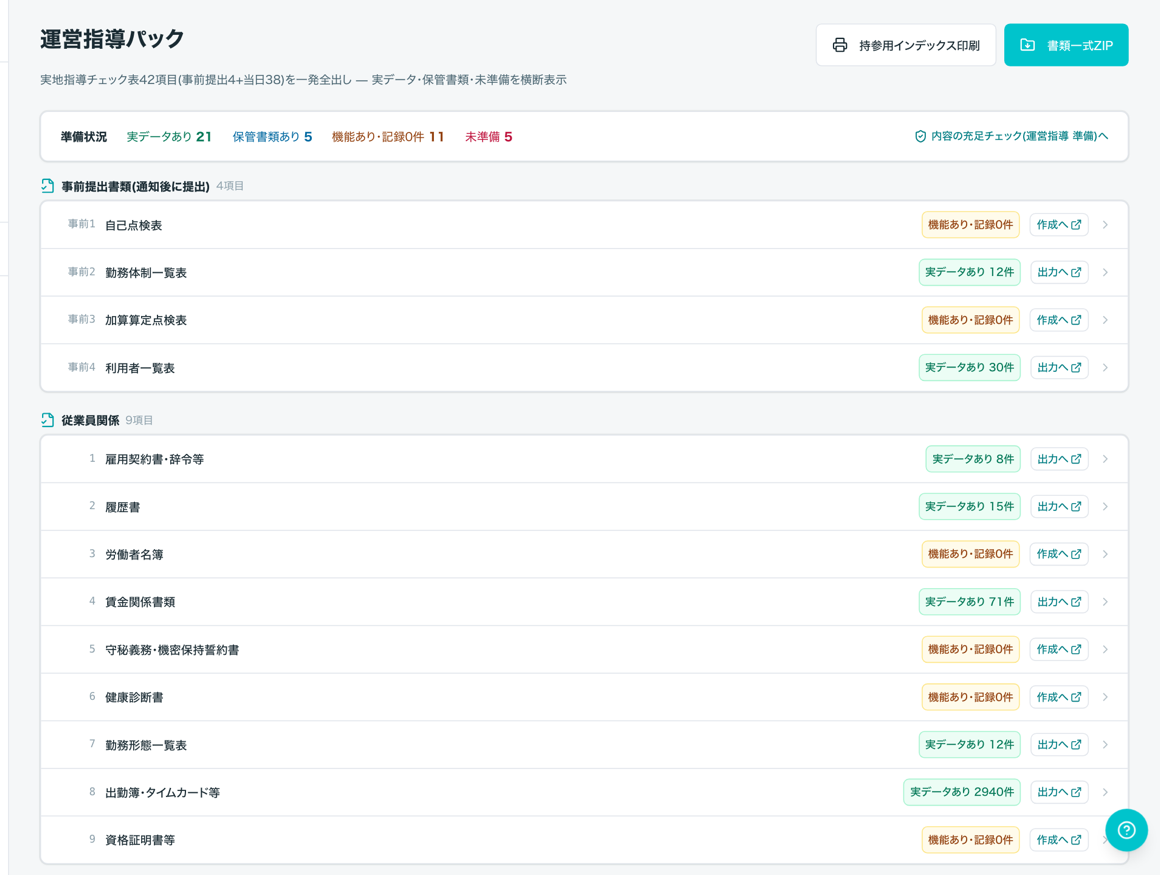This screenshot has height=875, width=1160.
Task: Click the shield icon beside 内容の充足チェック
Action: point(920,136)
